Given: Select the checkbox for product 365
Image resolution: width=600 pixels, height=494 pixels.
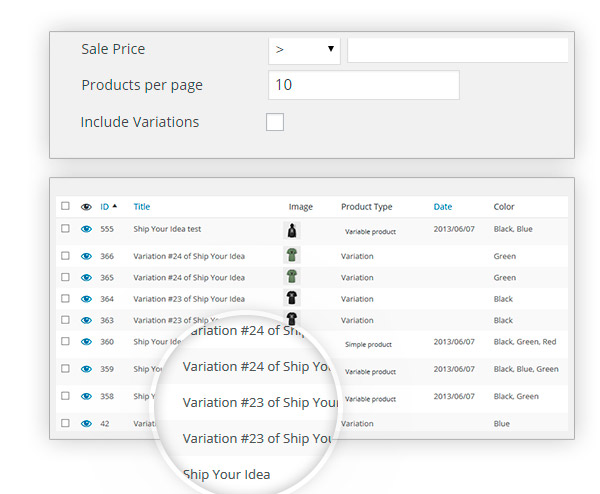Looking at the screenshot, I should coord(65,277).
